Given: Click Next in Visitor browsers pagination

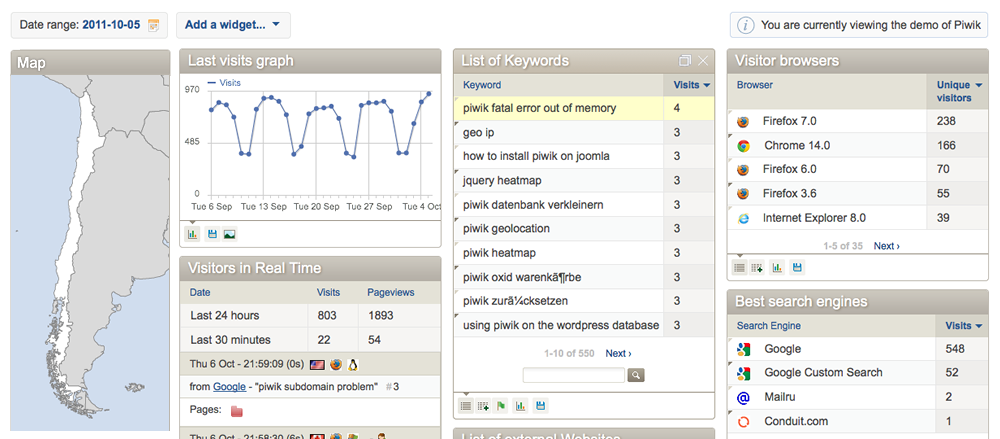Looking at the screenshot, I should 886,246.
